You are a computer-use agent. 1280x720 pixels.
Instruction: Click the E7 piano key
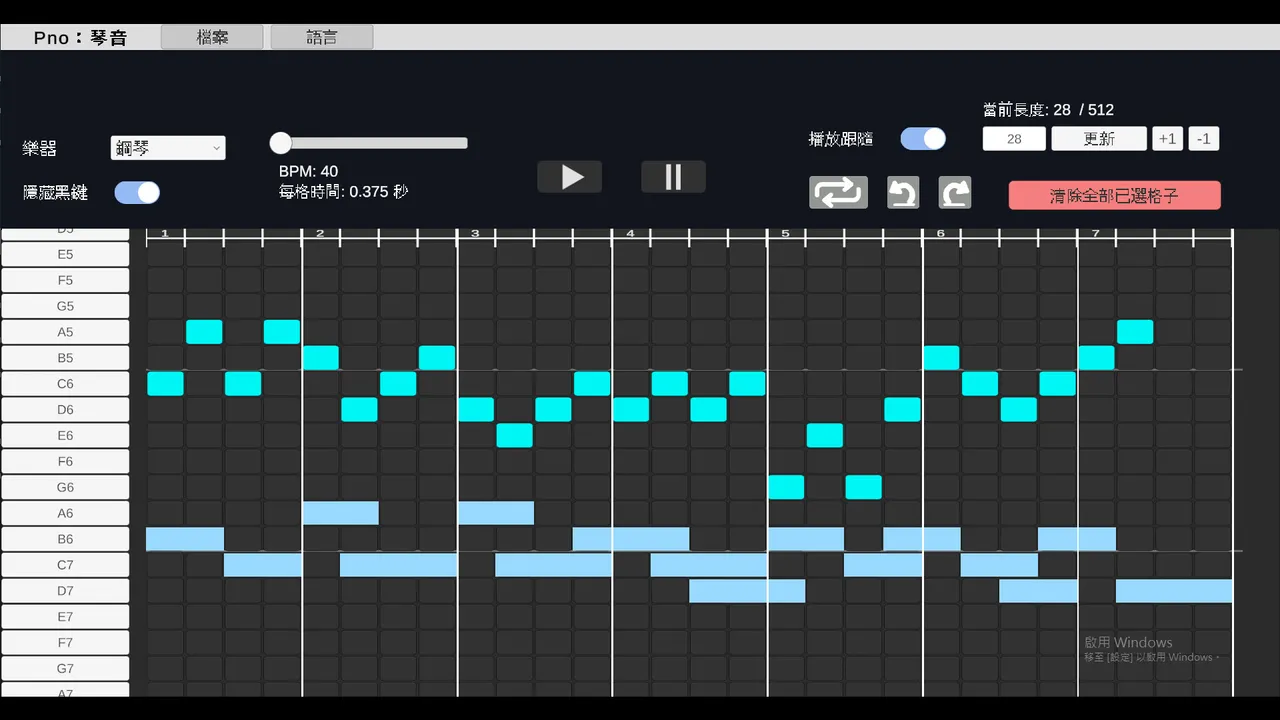tap(65, 617)
